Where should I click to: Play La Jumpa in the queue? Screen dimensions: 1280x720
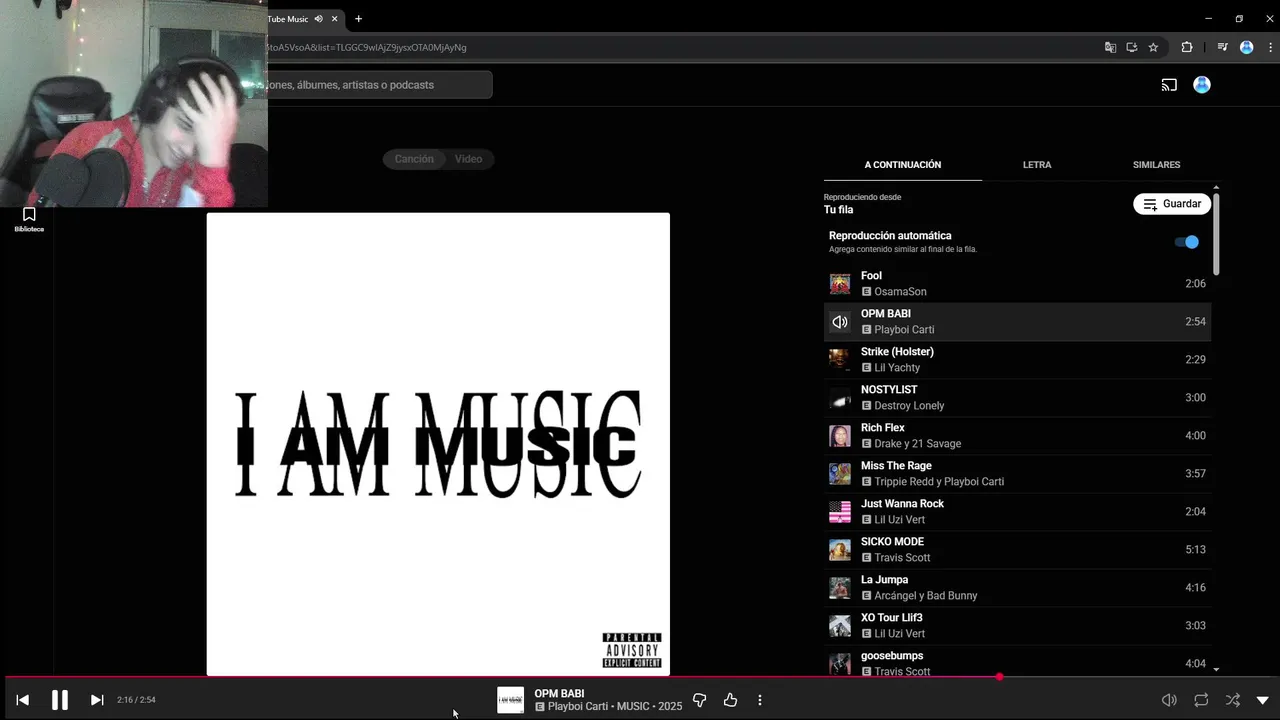pyautogui.click(x=1017, y=588)
